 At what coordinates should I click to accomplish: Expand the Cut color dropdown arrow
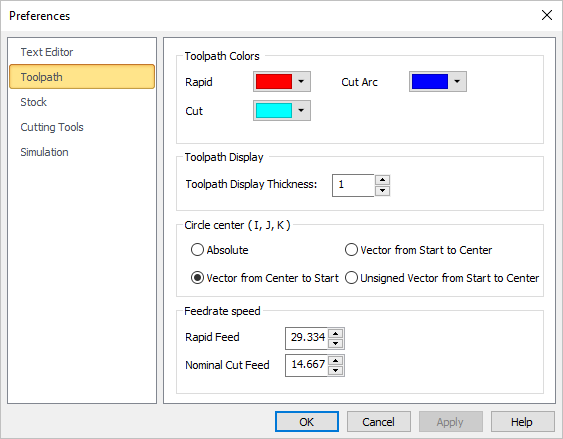301,111
